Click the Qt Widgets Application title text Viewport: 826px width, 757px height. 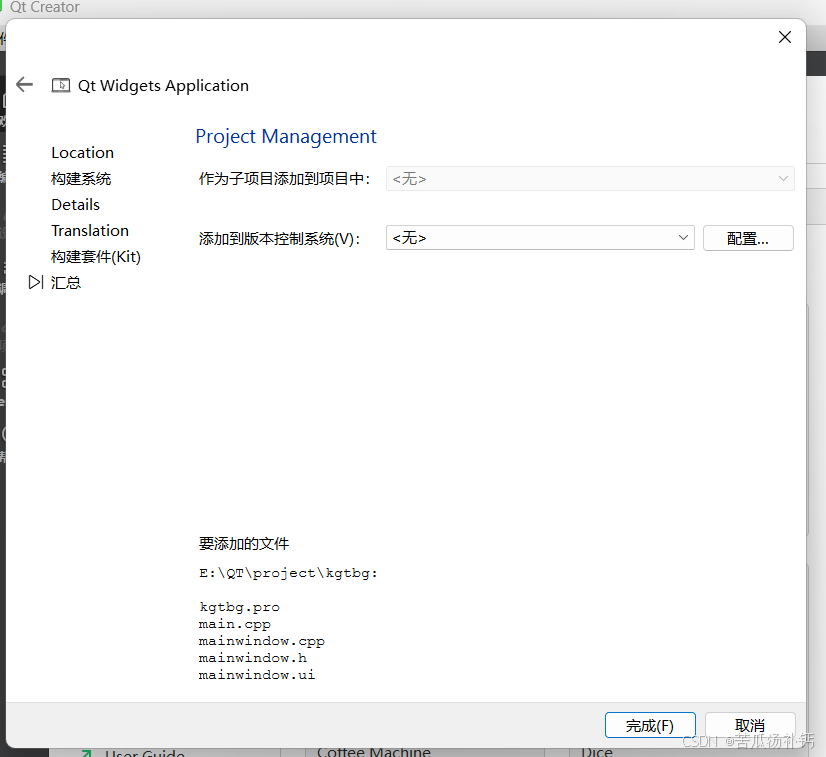tap(163, 85)
